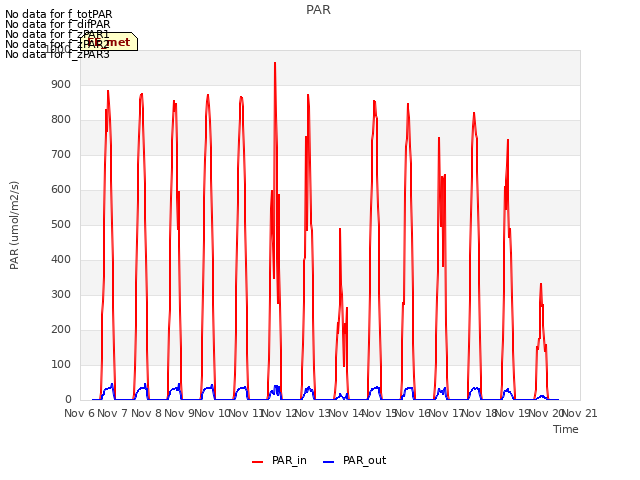Click the Nov 14 x-axis tick label
This screenshot has height=480, width=640.
pyautogui.click(x=346, y=413)
